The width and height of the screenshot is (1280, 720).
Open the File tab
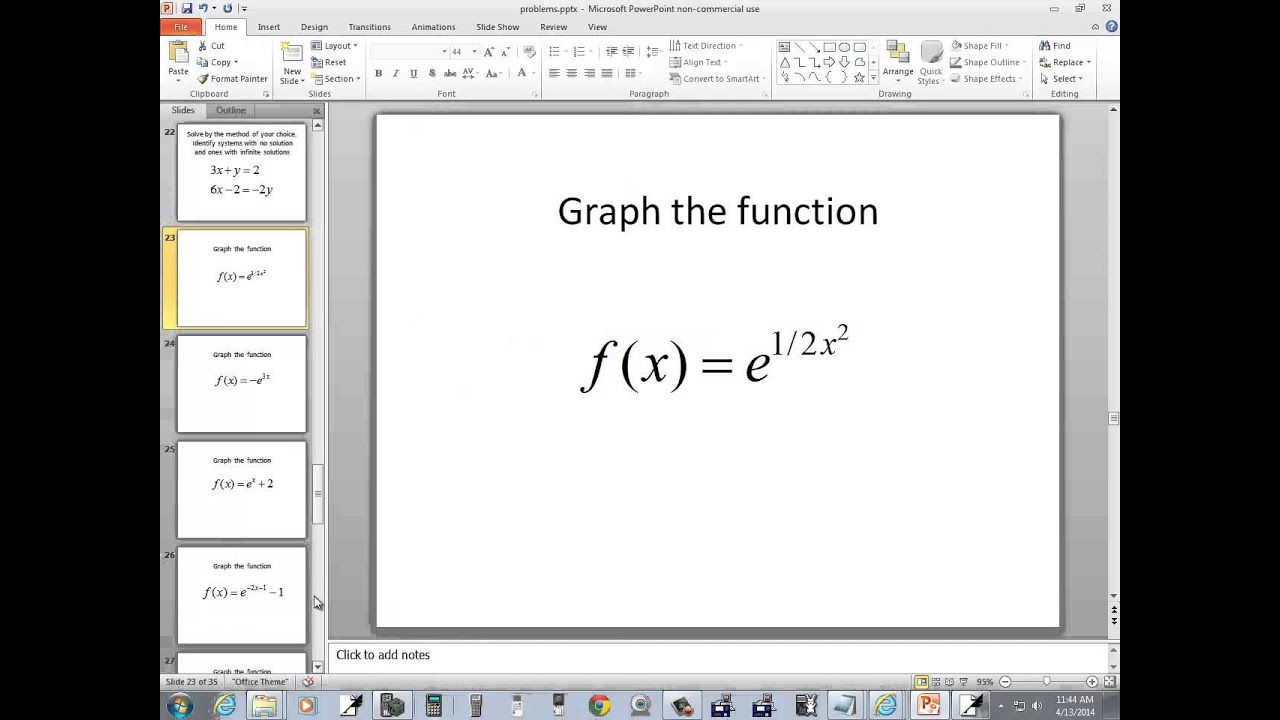(x=181, y=27)
